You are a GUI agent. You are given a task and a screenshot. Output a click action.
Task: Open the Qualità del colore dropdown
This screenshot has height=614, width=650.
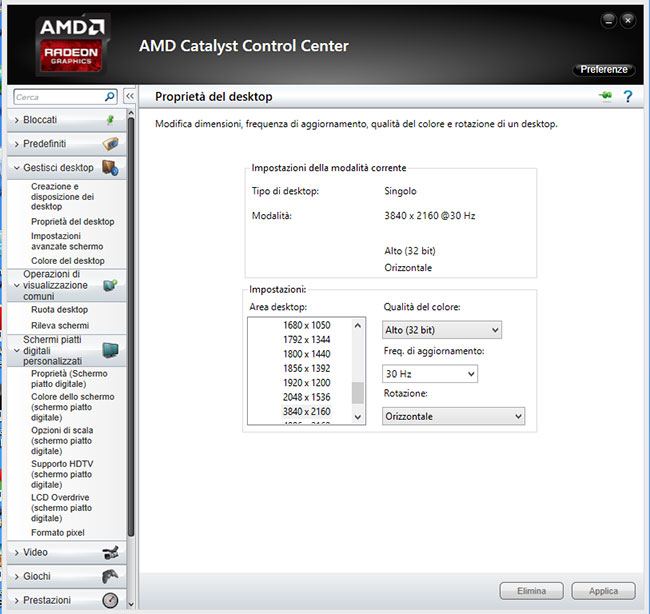(441, 330)
